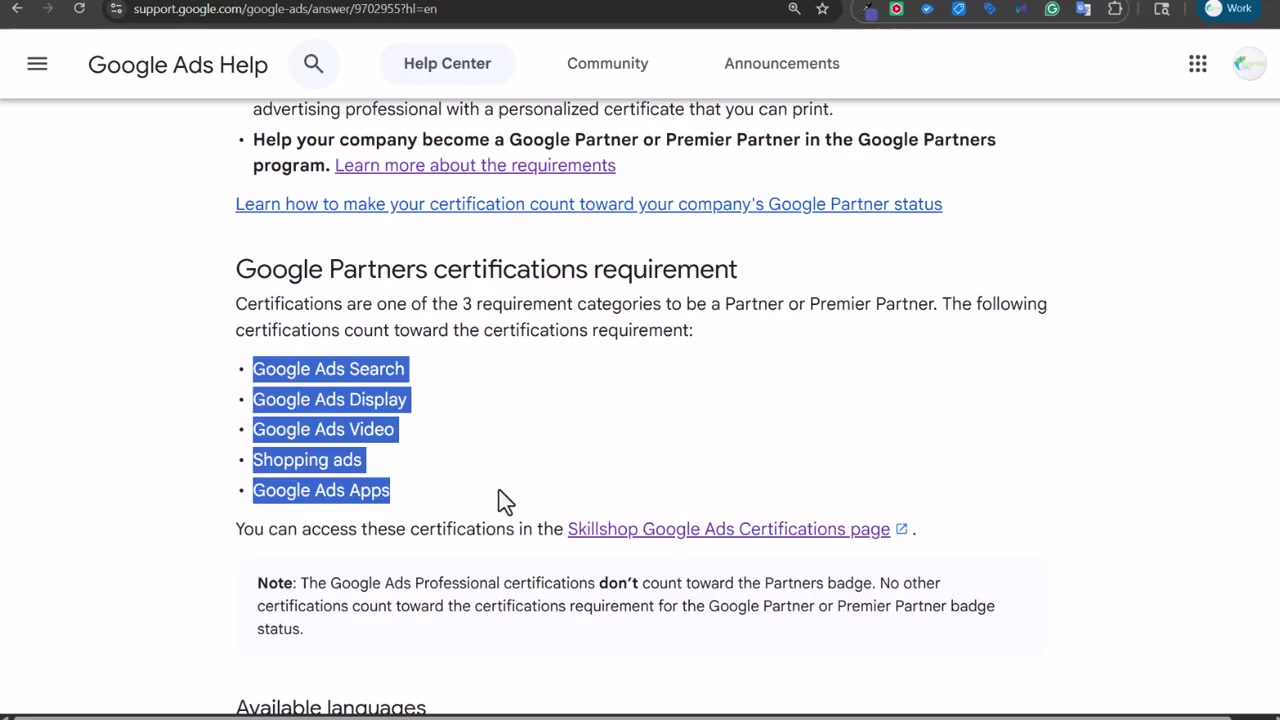Click the 'Available languages' heading
Image resolution: width=1280 pixels, height=720 pixels.
click(331, 707)
